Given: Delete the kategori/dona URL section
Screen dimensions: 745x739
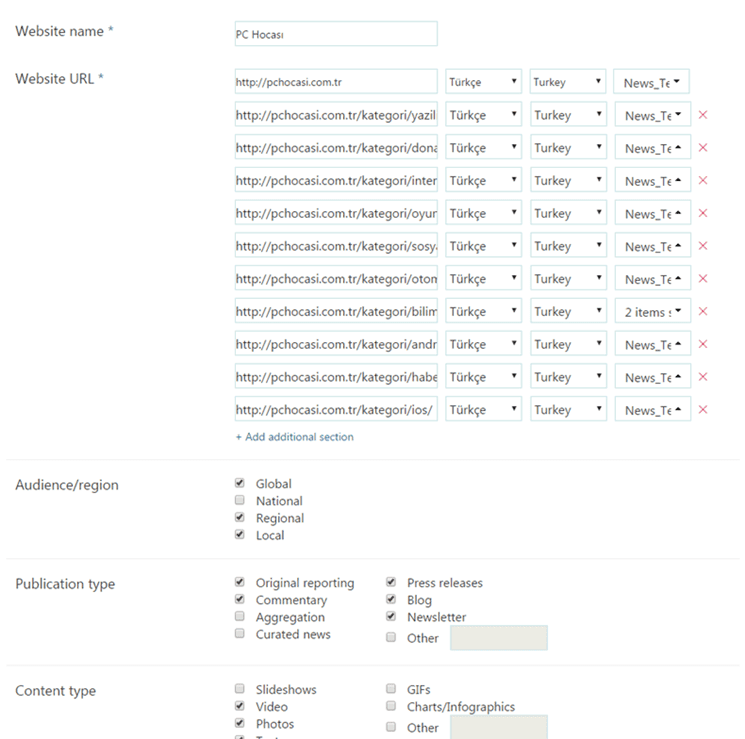Looking at the screenshot, I should tap(702, 148).
